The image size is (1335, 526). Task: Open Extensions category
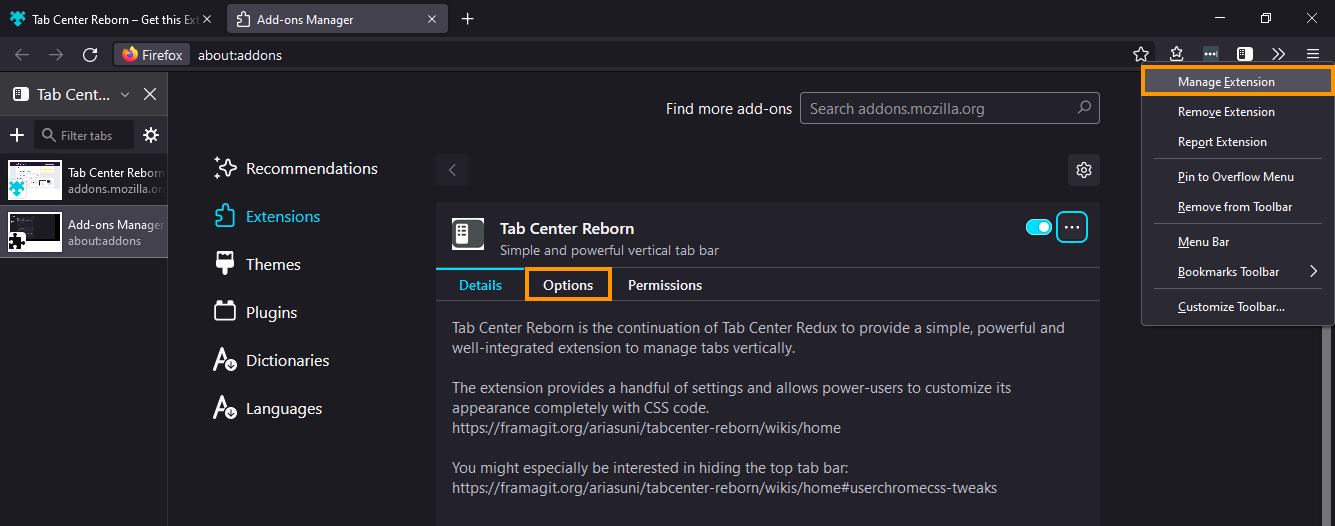pos(268,216)
